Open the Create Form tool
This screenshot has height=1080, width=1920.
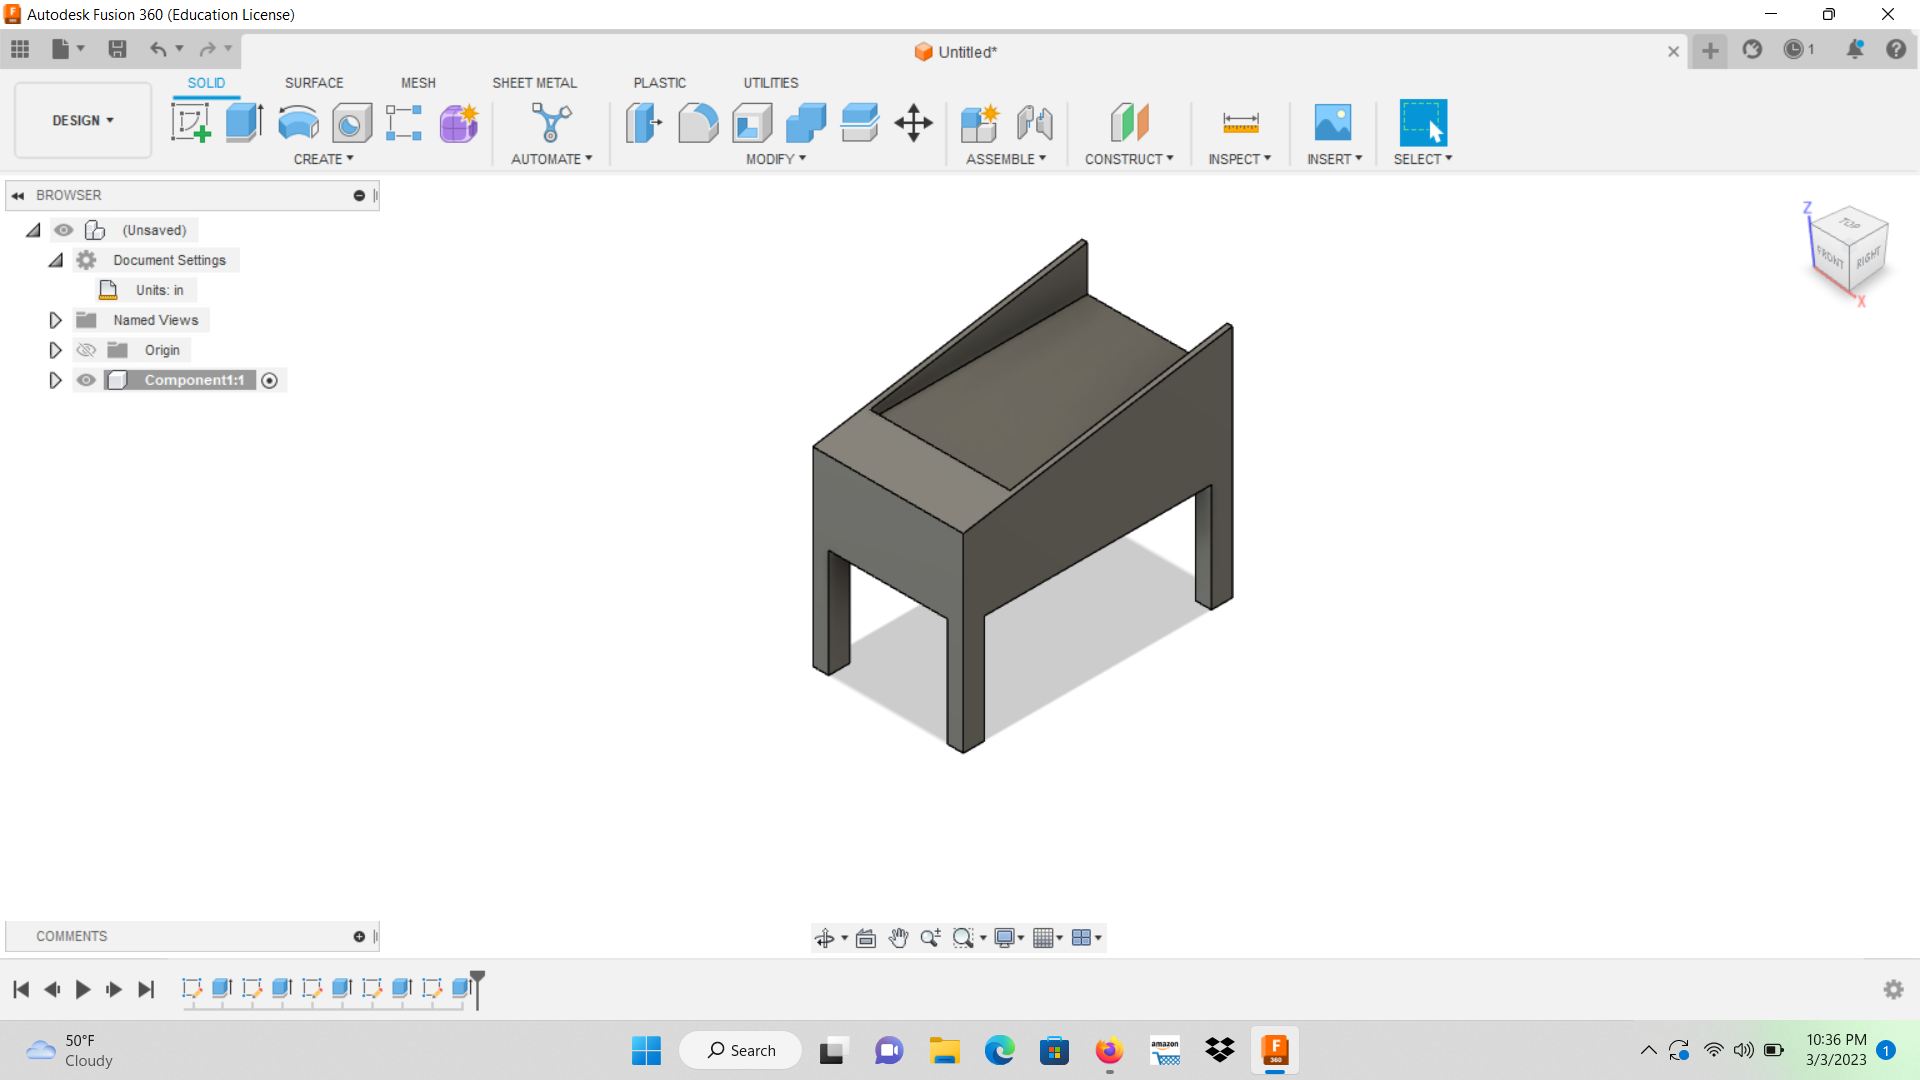click(457, 122)
